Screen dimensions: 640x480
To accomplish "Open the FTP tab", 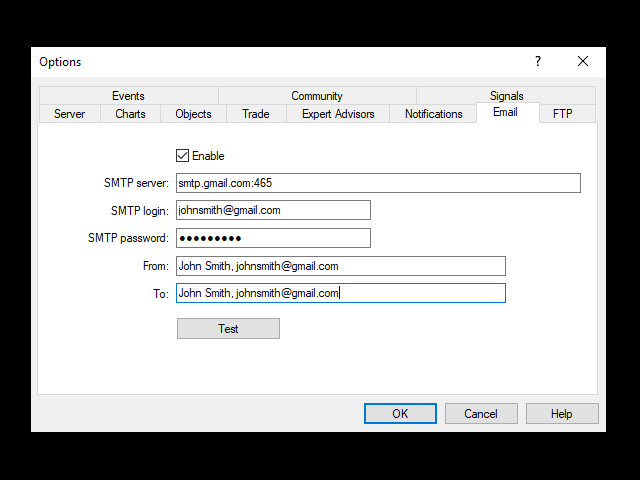I will [562, 114].
